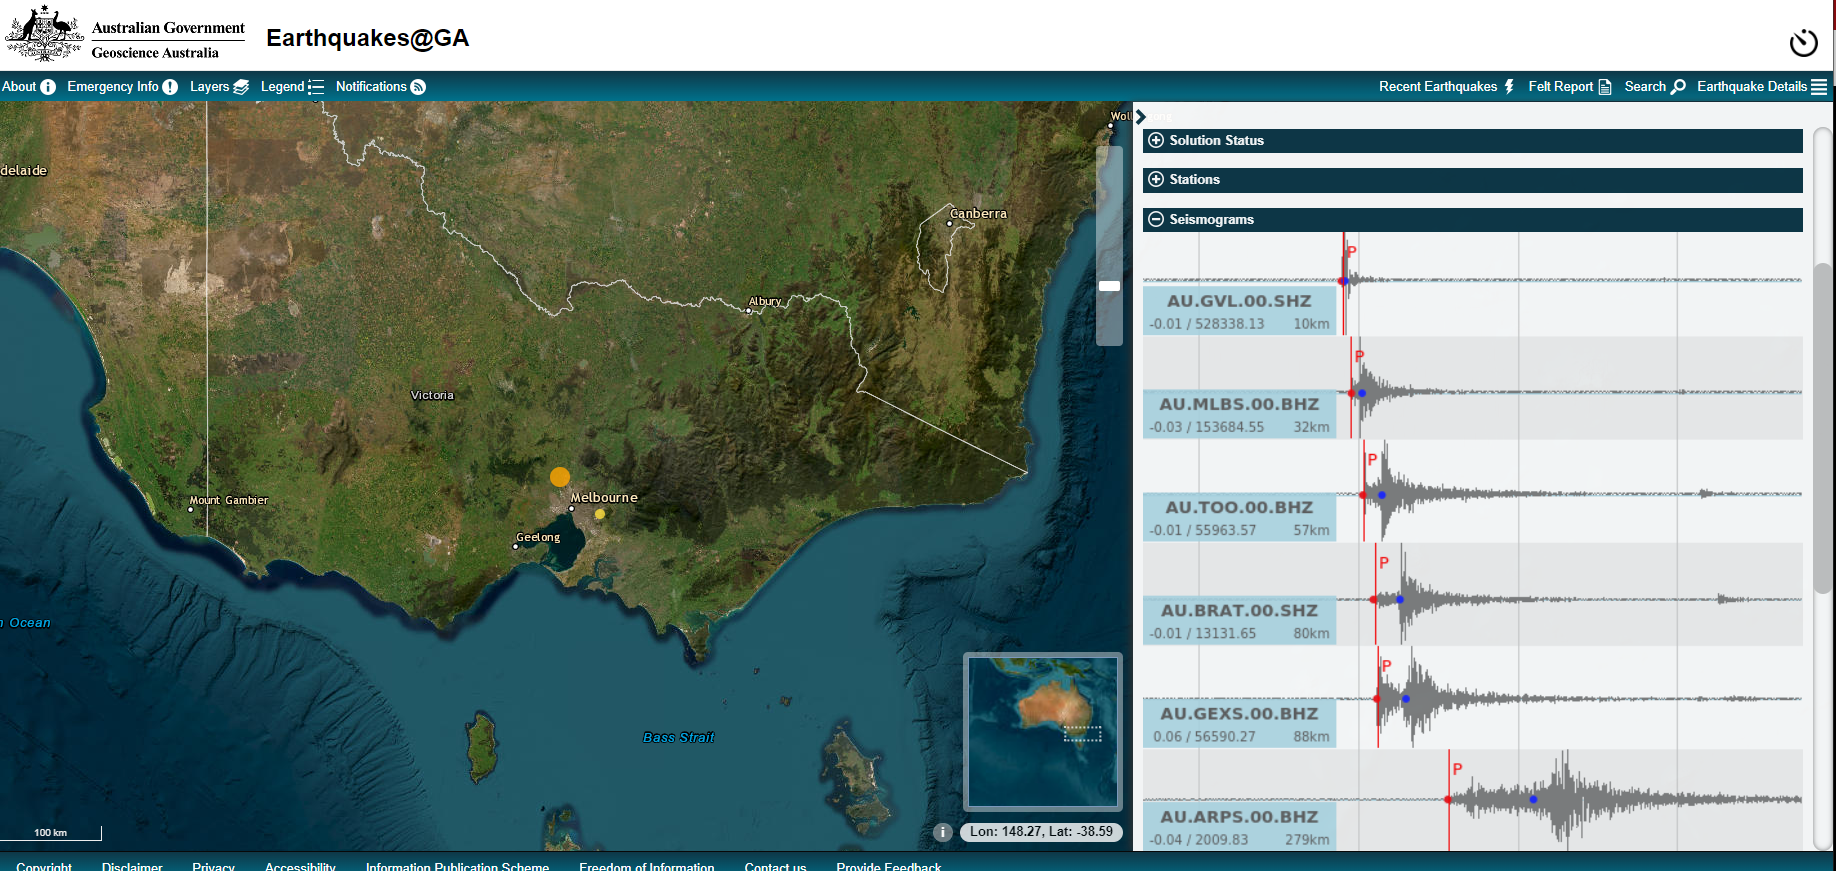Click the Australian Government crest logo

tap(43, 33)
